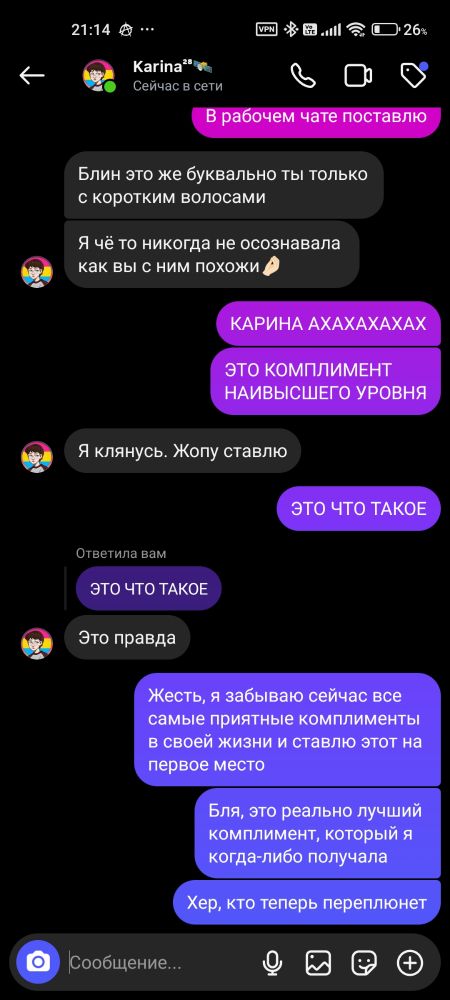Tap the В рабочем чате поставлю message
The image size is (450, 1000).
316,119
